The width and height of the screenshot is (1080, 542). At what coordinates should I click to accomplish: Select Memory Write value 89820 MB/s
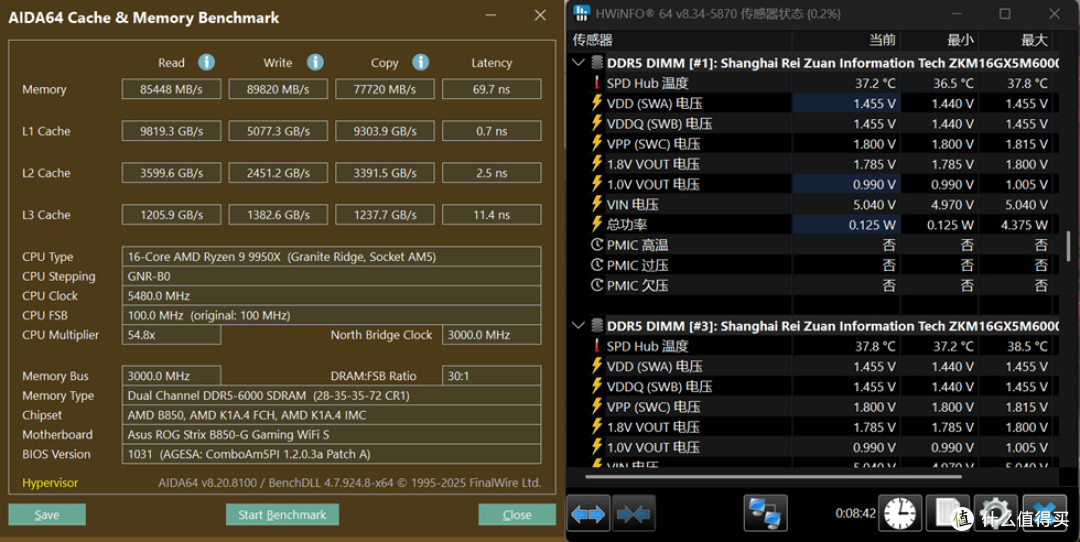278,89
